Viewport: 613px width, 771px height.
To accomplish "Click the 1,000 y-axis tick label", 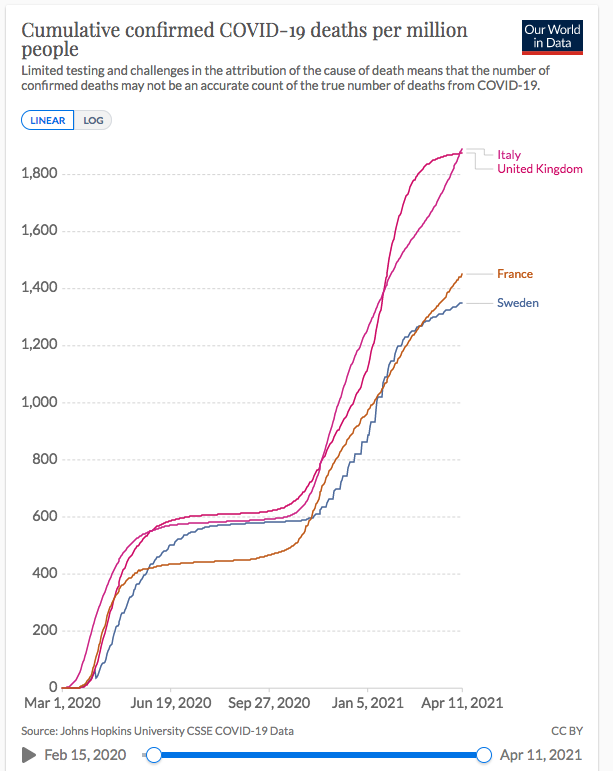I will pos(39,403).
